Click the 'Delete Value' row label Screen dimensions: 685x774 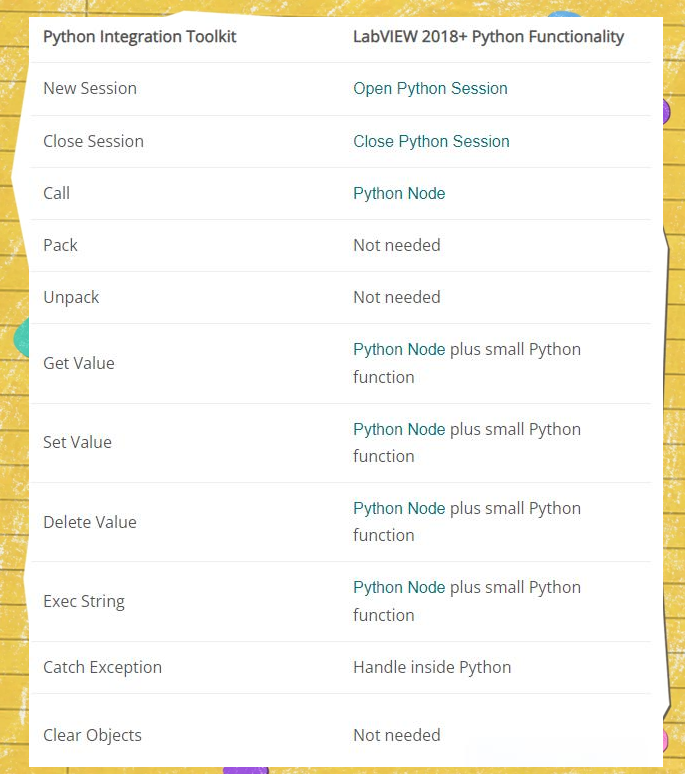point(90,523)
